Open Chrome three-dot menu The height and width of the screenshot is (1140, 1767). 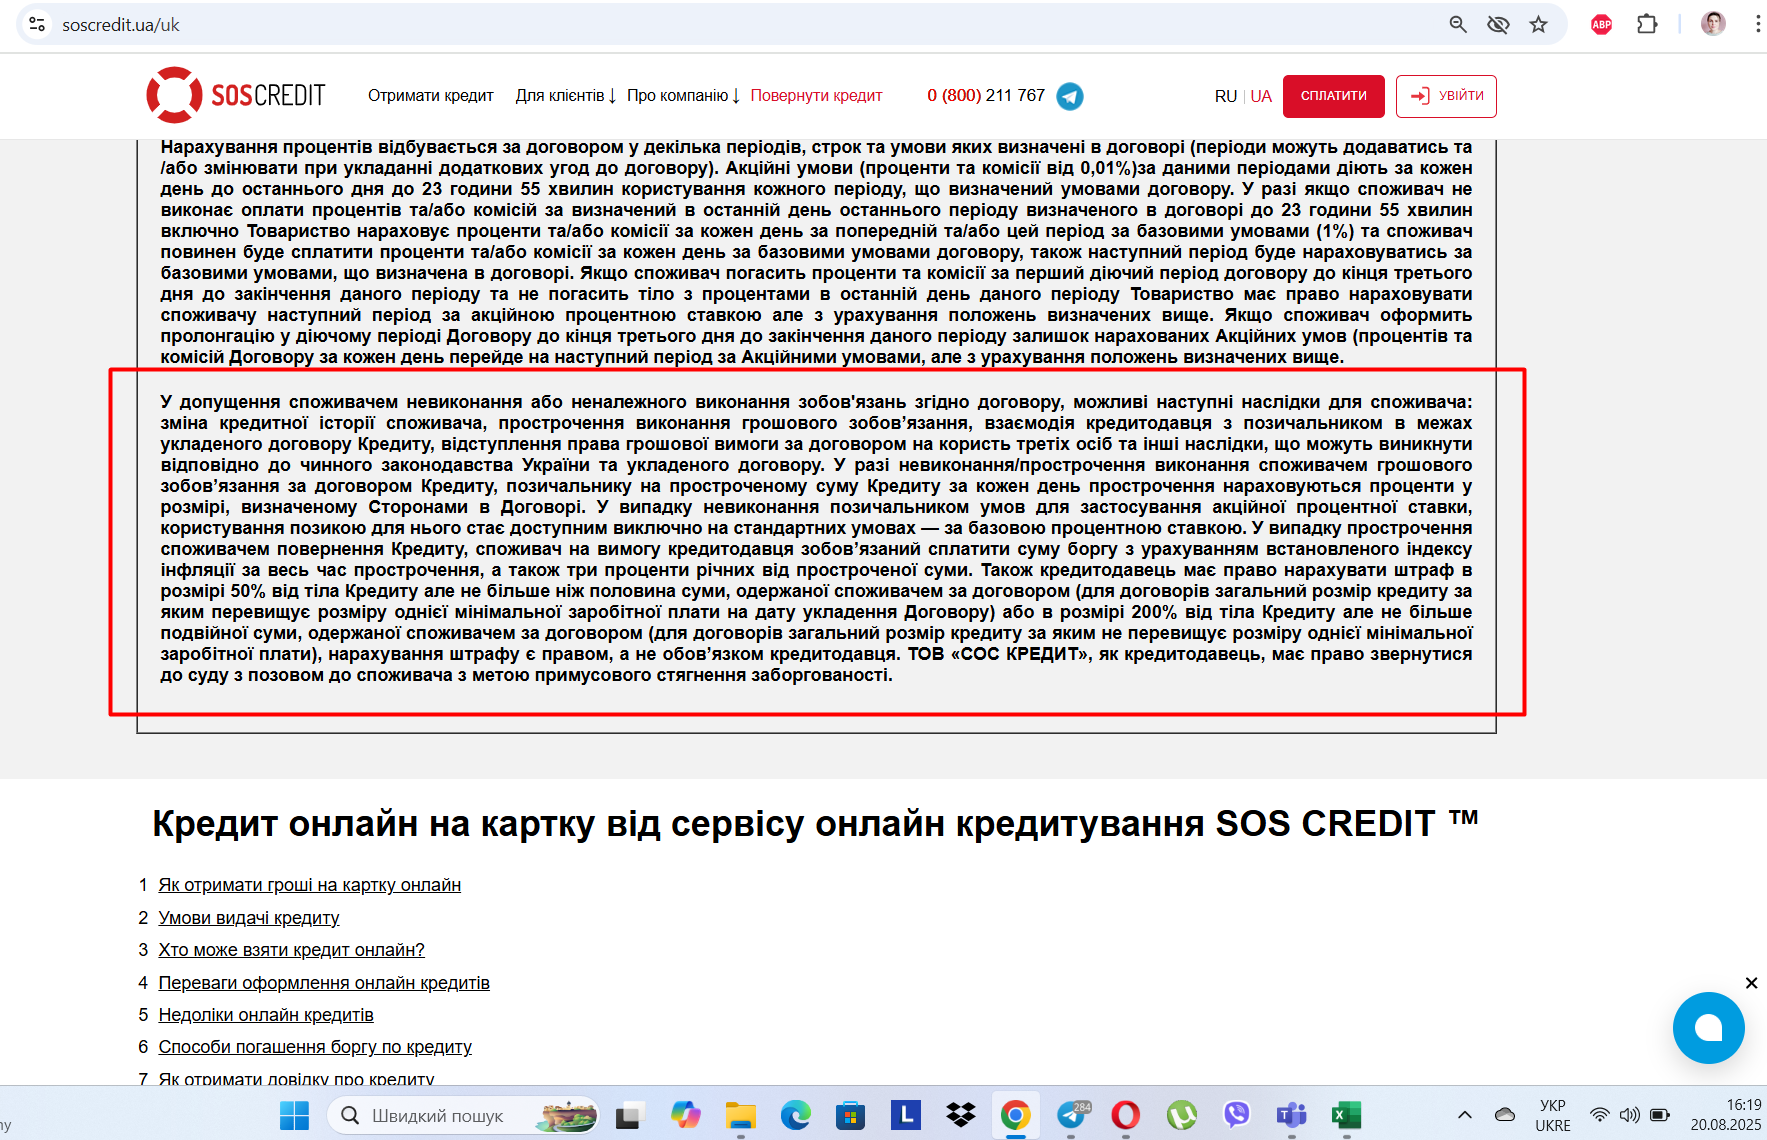click(1757, 25)
